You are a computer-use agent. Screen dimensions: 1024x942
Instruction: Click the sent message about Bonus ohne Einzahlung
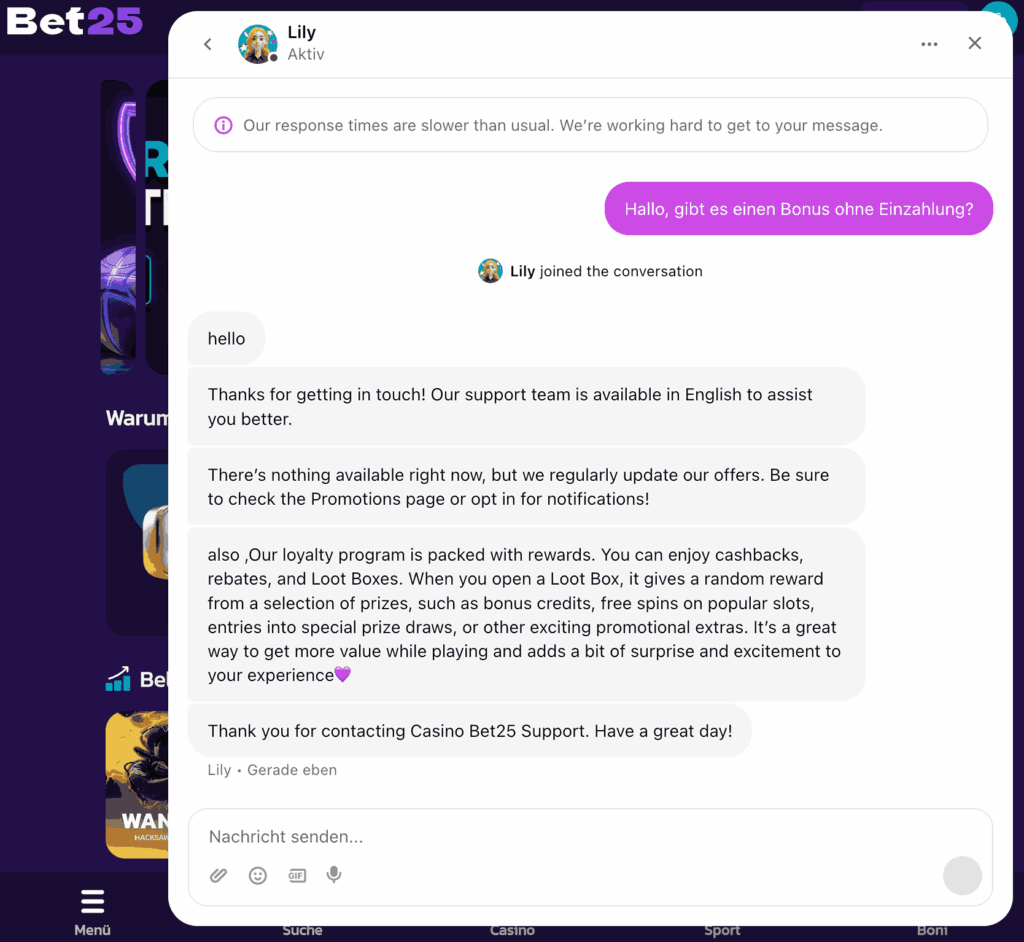(799, 209)
